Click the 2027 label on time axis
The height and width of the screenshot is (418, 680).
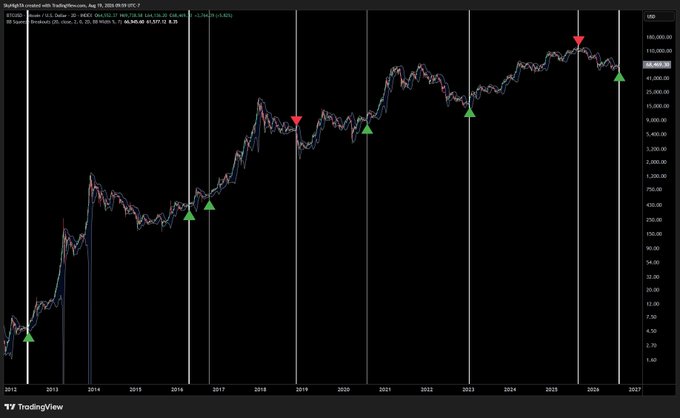pyautogui.click(x=634, y=389)
